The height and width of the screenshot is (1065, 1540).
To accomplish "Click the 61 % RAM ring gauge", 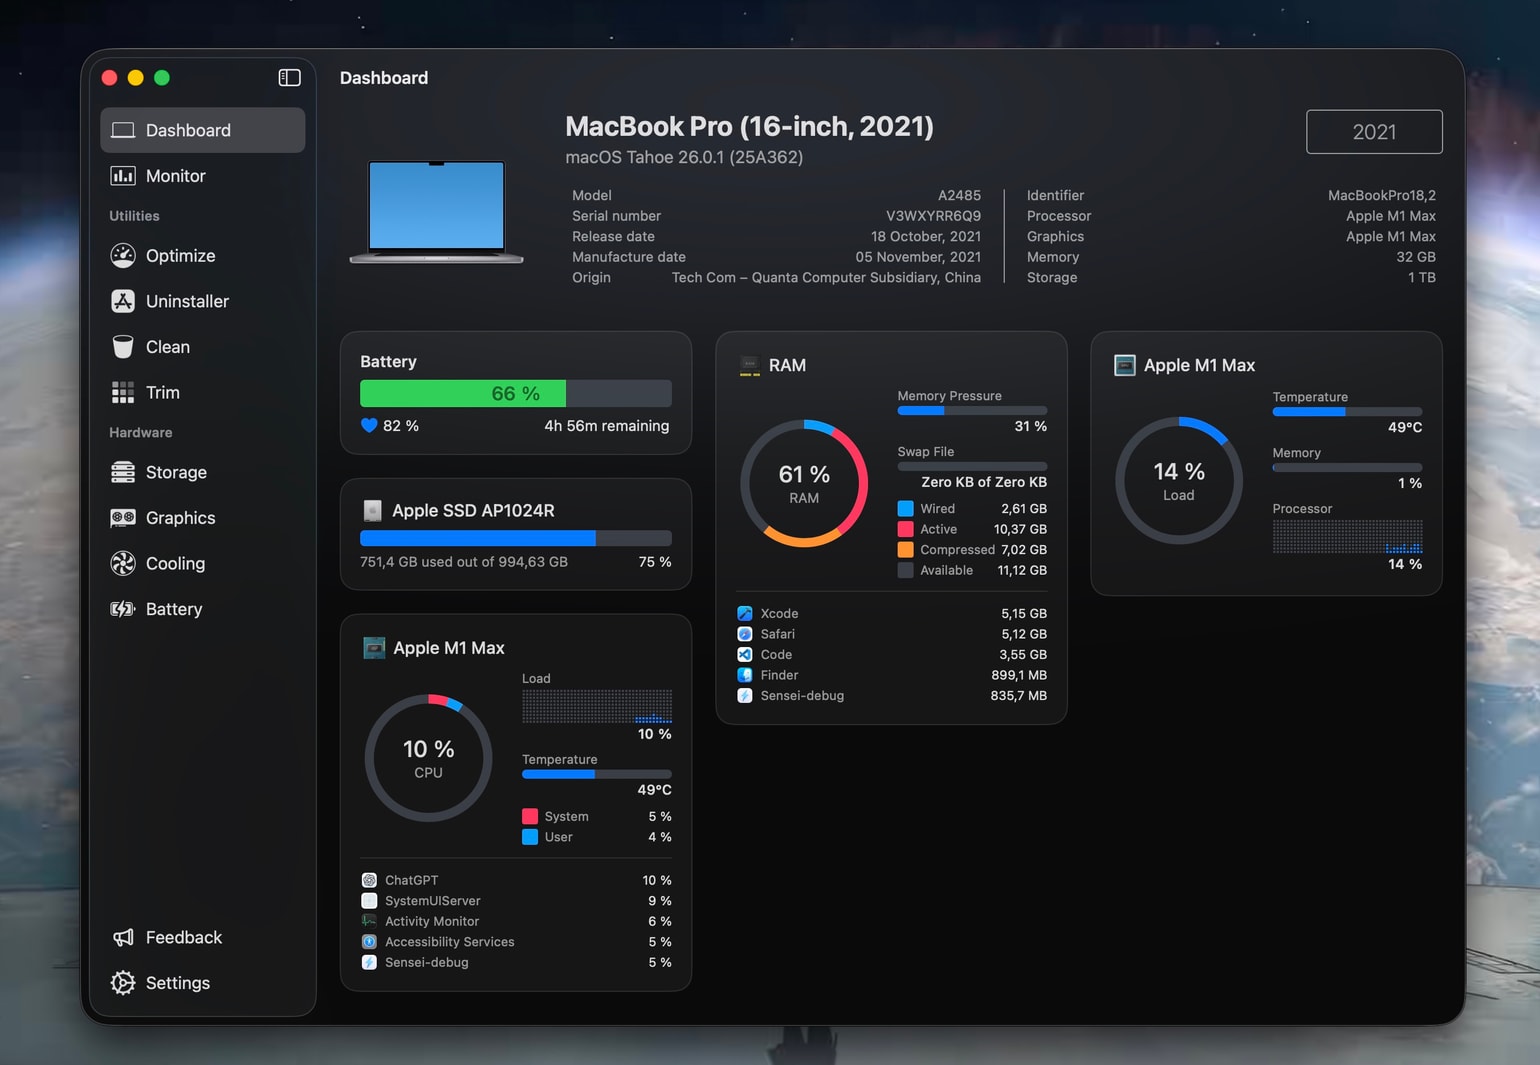I will pos(804,483).
